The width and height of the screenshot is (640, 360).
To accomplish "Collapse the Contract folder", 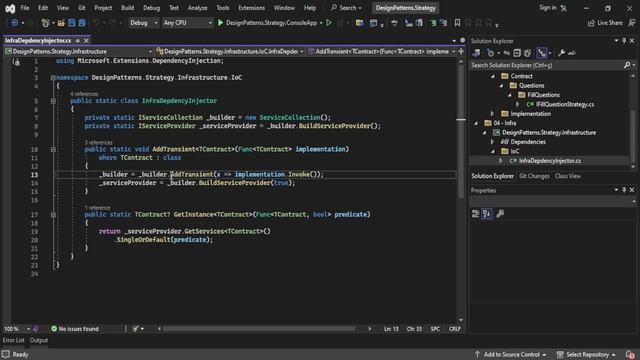I will (493, 76).
